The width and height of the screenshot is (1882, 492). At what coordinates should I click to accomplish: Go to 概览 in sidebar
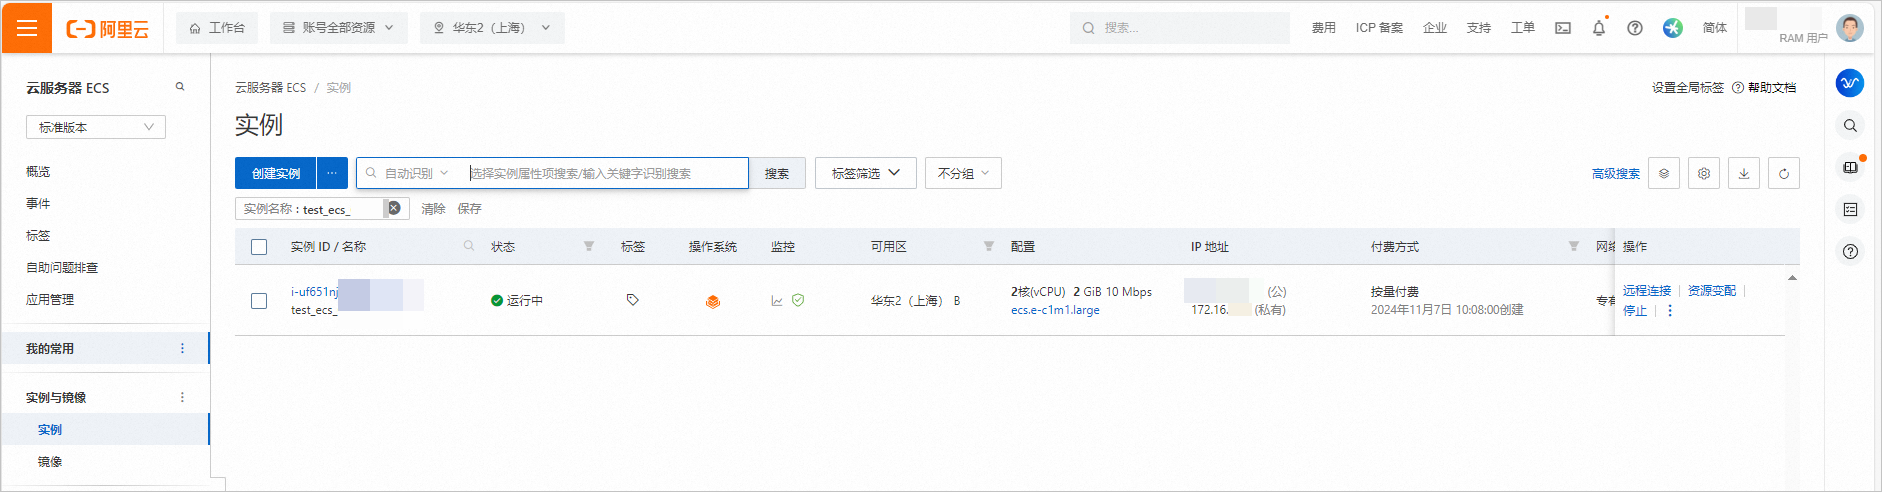[38, 171]
